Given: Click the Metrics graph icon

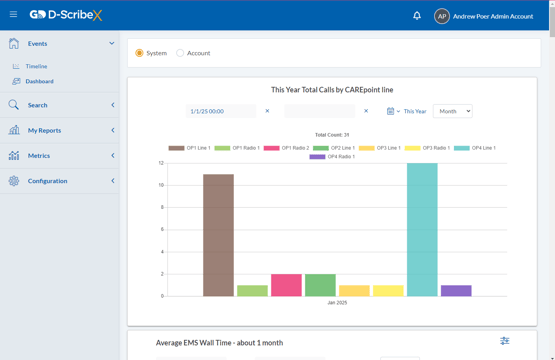Looking at the screenshot, I should pos(14,155).
